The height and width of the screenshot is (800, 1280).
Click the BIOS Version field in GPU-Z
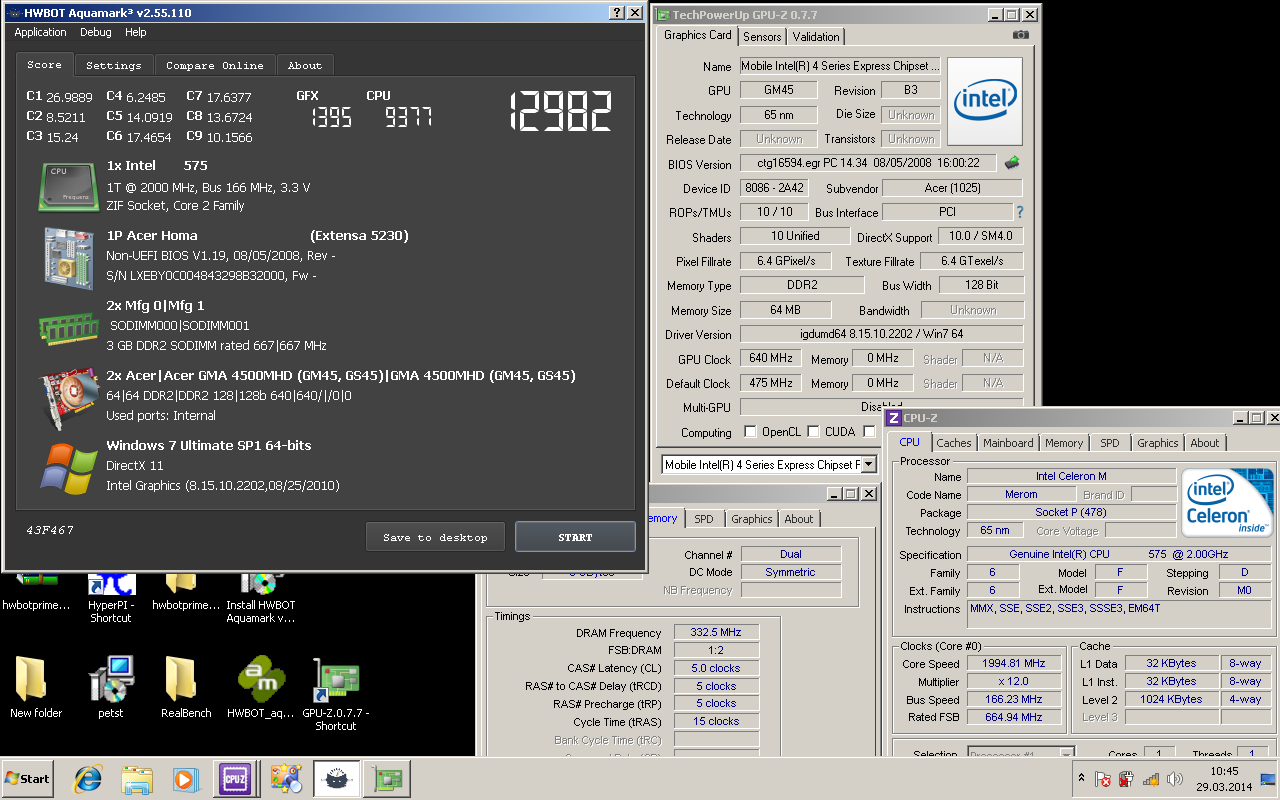click(x=869, y=163)
